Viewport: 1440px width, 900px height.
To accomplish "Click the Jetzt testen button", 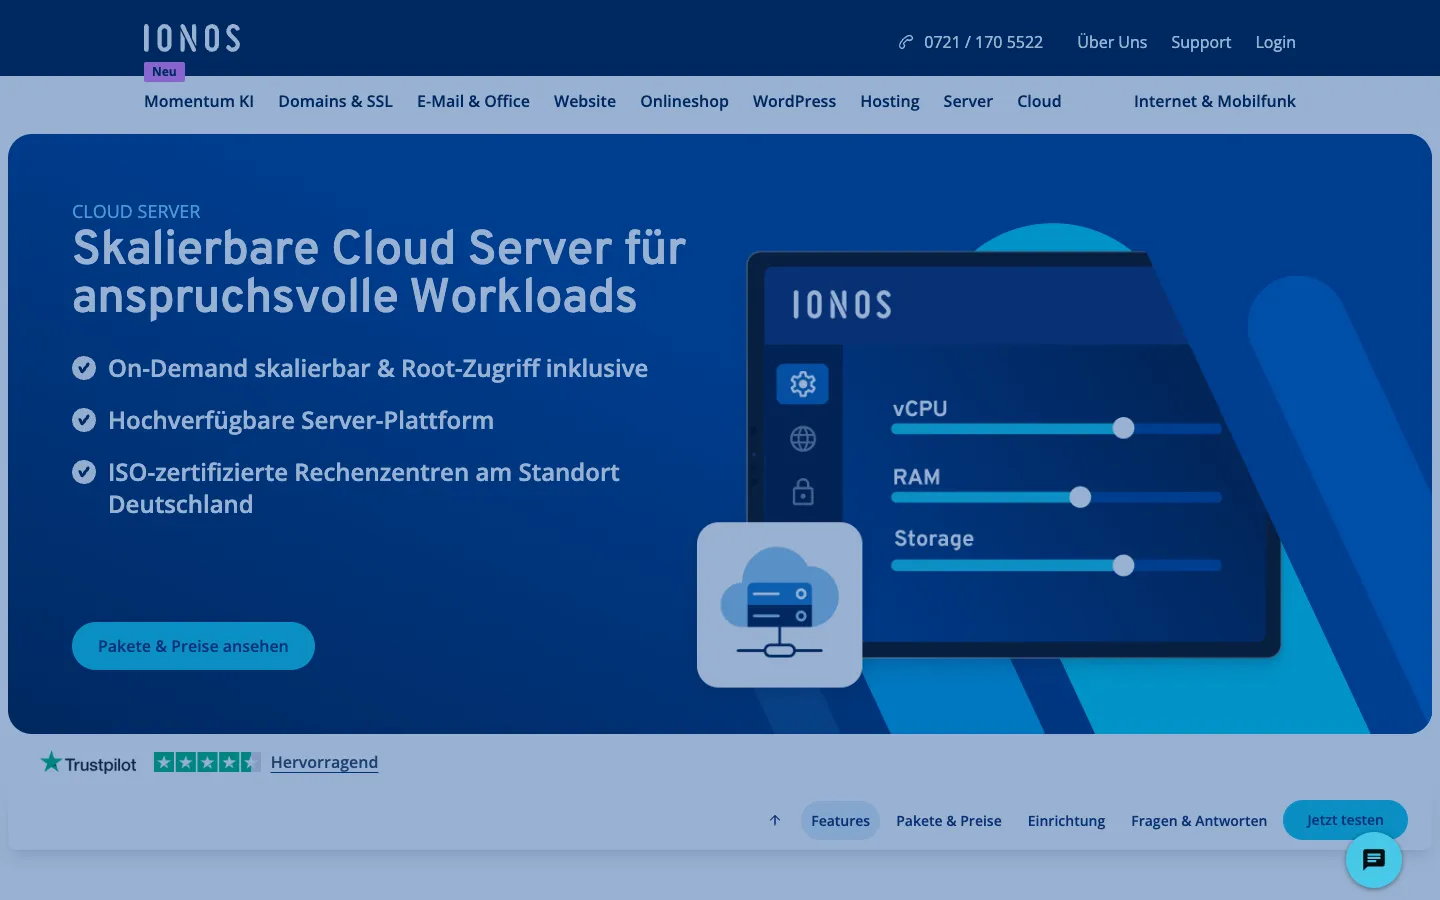I will (x=1345, y=820).
